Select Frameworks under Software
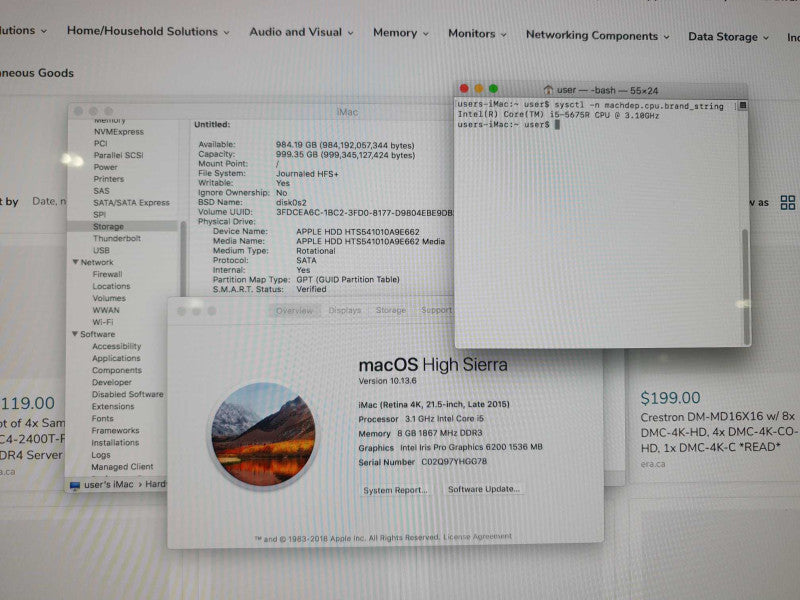The image size is (800, 600). (115, 430)
